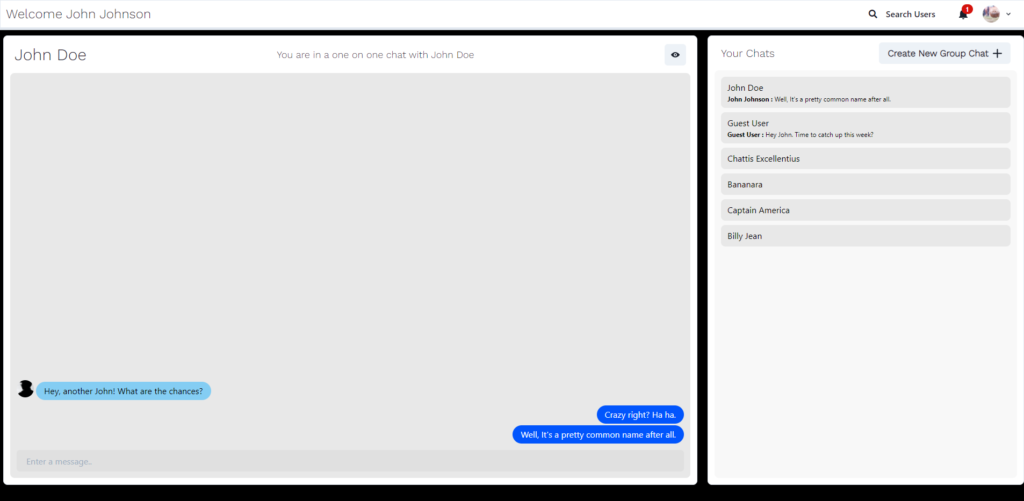The image size is (1024, 501).
Task: Click the notification bell icon
Action: pos(963,15)
